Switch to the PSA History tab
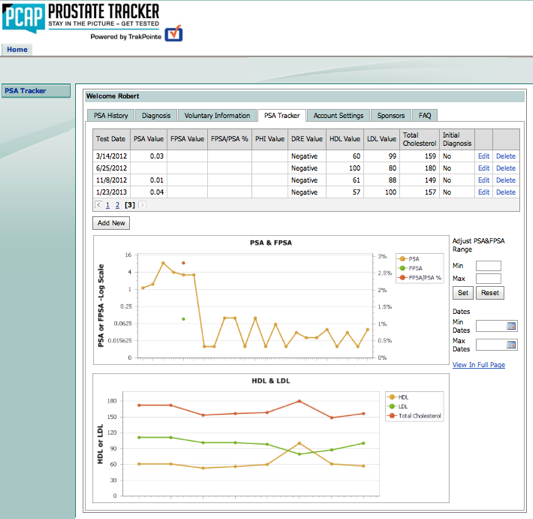The image size is (533, 519). [x=111, y=116]
